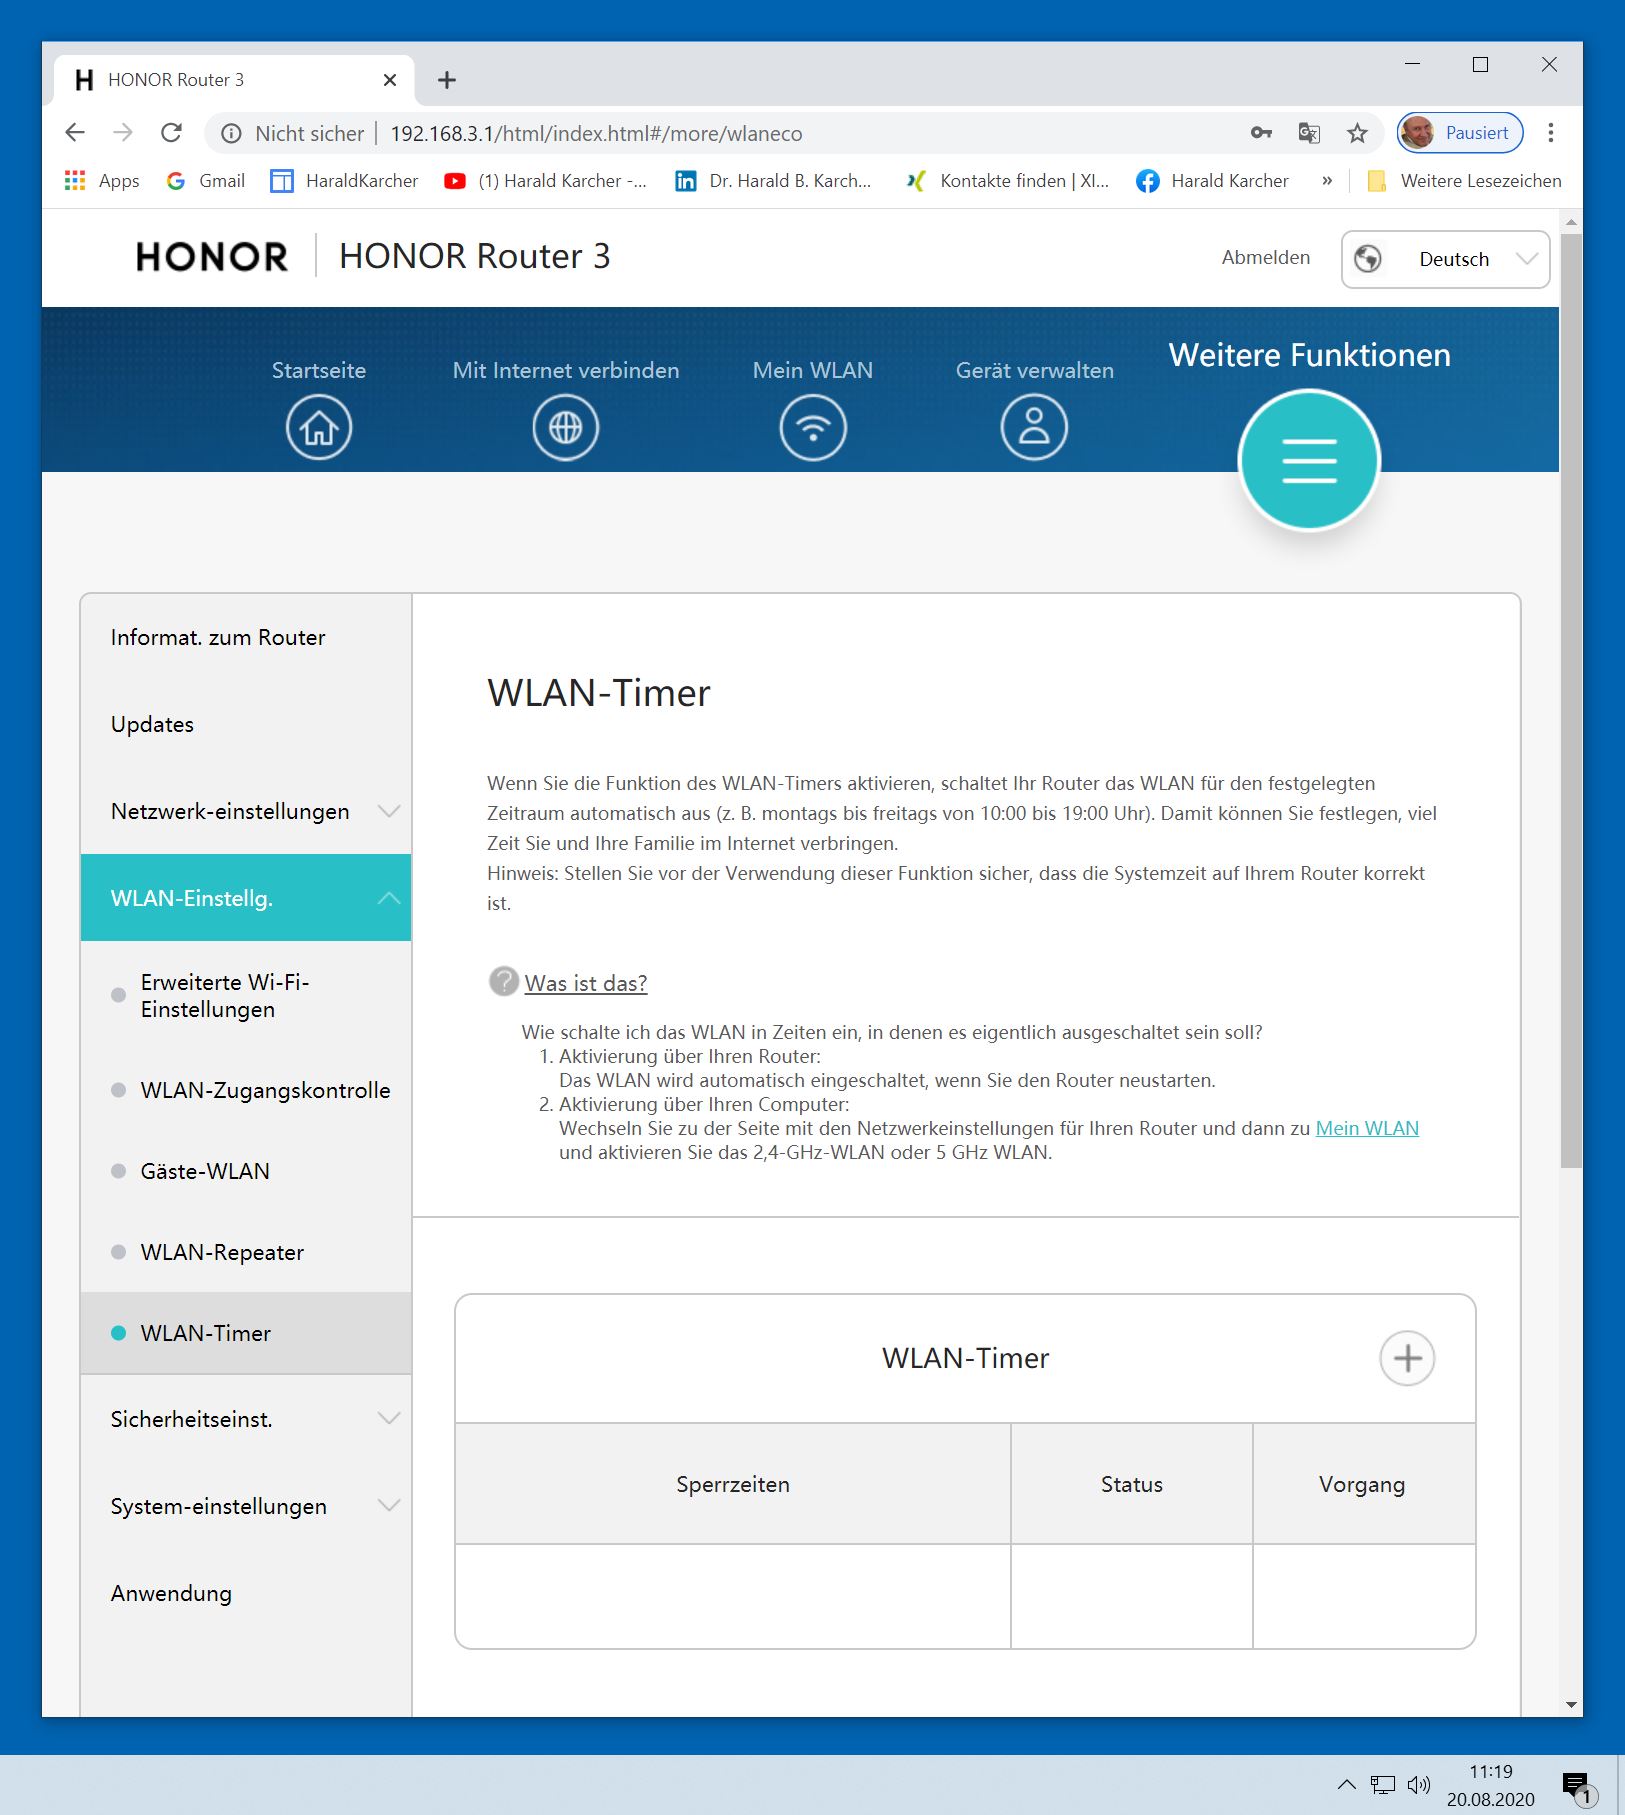Screen dimensions: 1625x1815
Task: Click the volume speaker icon in tray
Action: 1419,1785
